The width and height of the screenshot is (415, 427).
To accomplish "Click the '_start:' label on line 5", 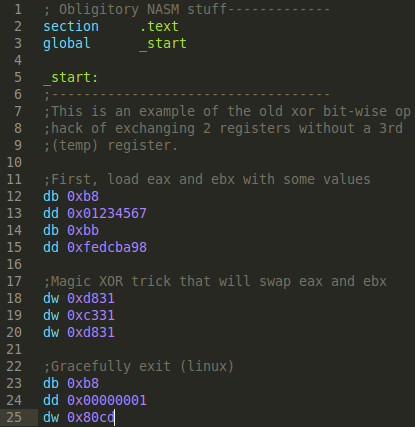I will tap(71, 78).
